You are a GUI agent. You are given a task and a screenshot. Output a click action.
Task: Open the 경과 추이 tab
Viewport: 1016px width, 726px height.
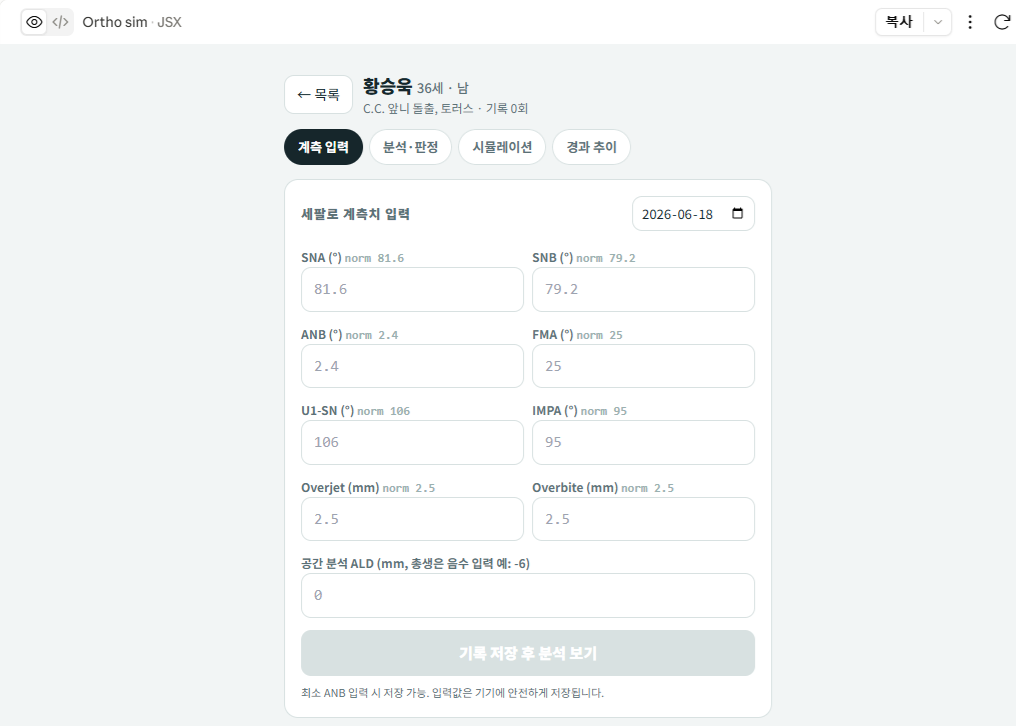pos(592,147)
